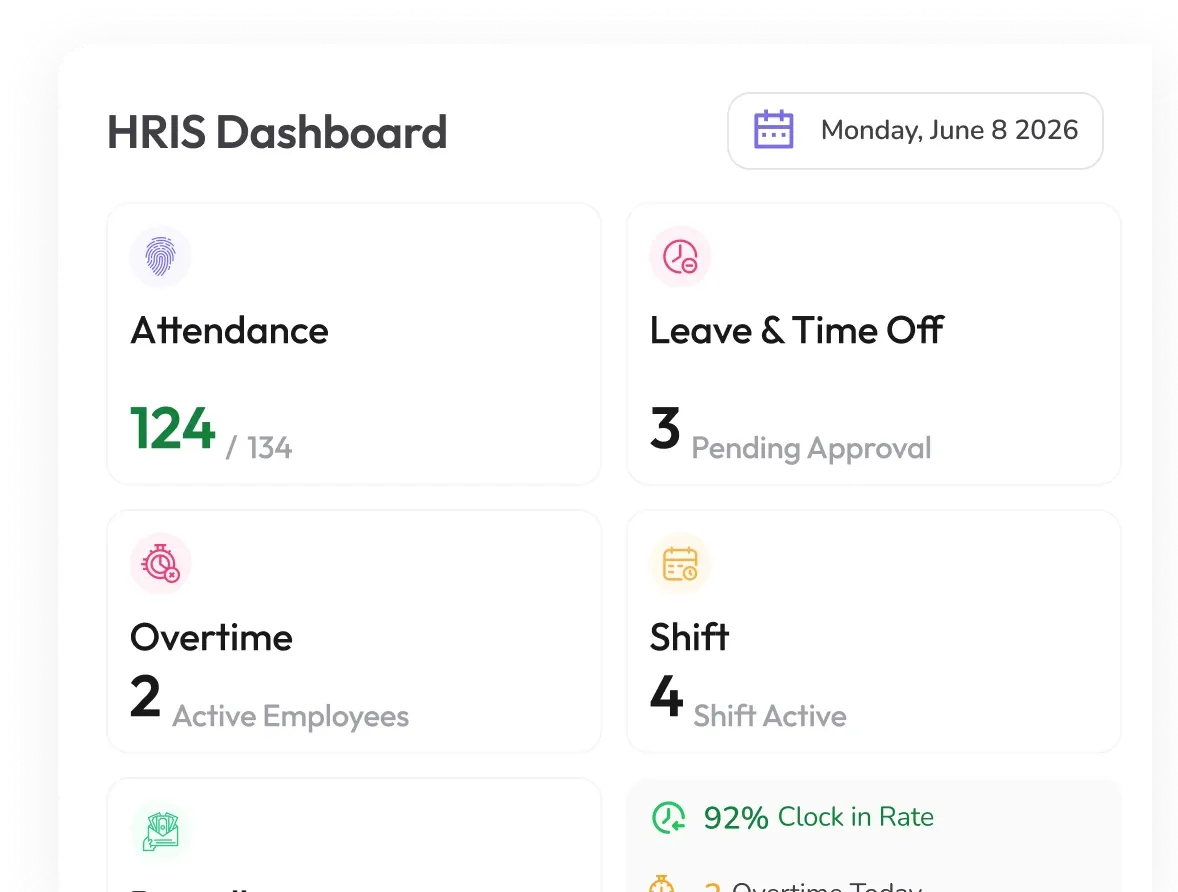Click the HRIS Dashboard title
The width and height of the screenshot is (1178, 892).
pyautogui.click(x=277, y=132)
